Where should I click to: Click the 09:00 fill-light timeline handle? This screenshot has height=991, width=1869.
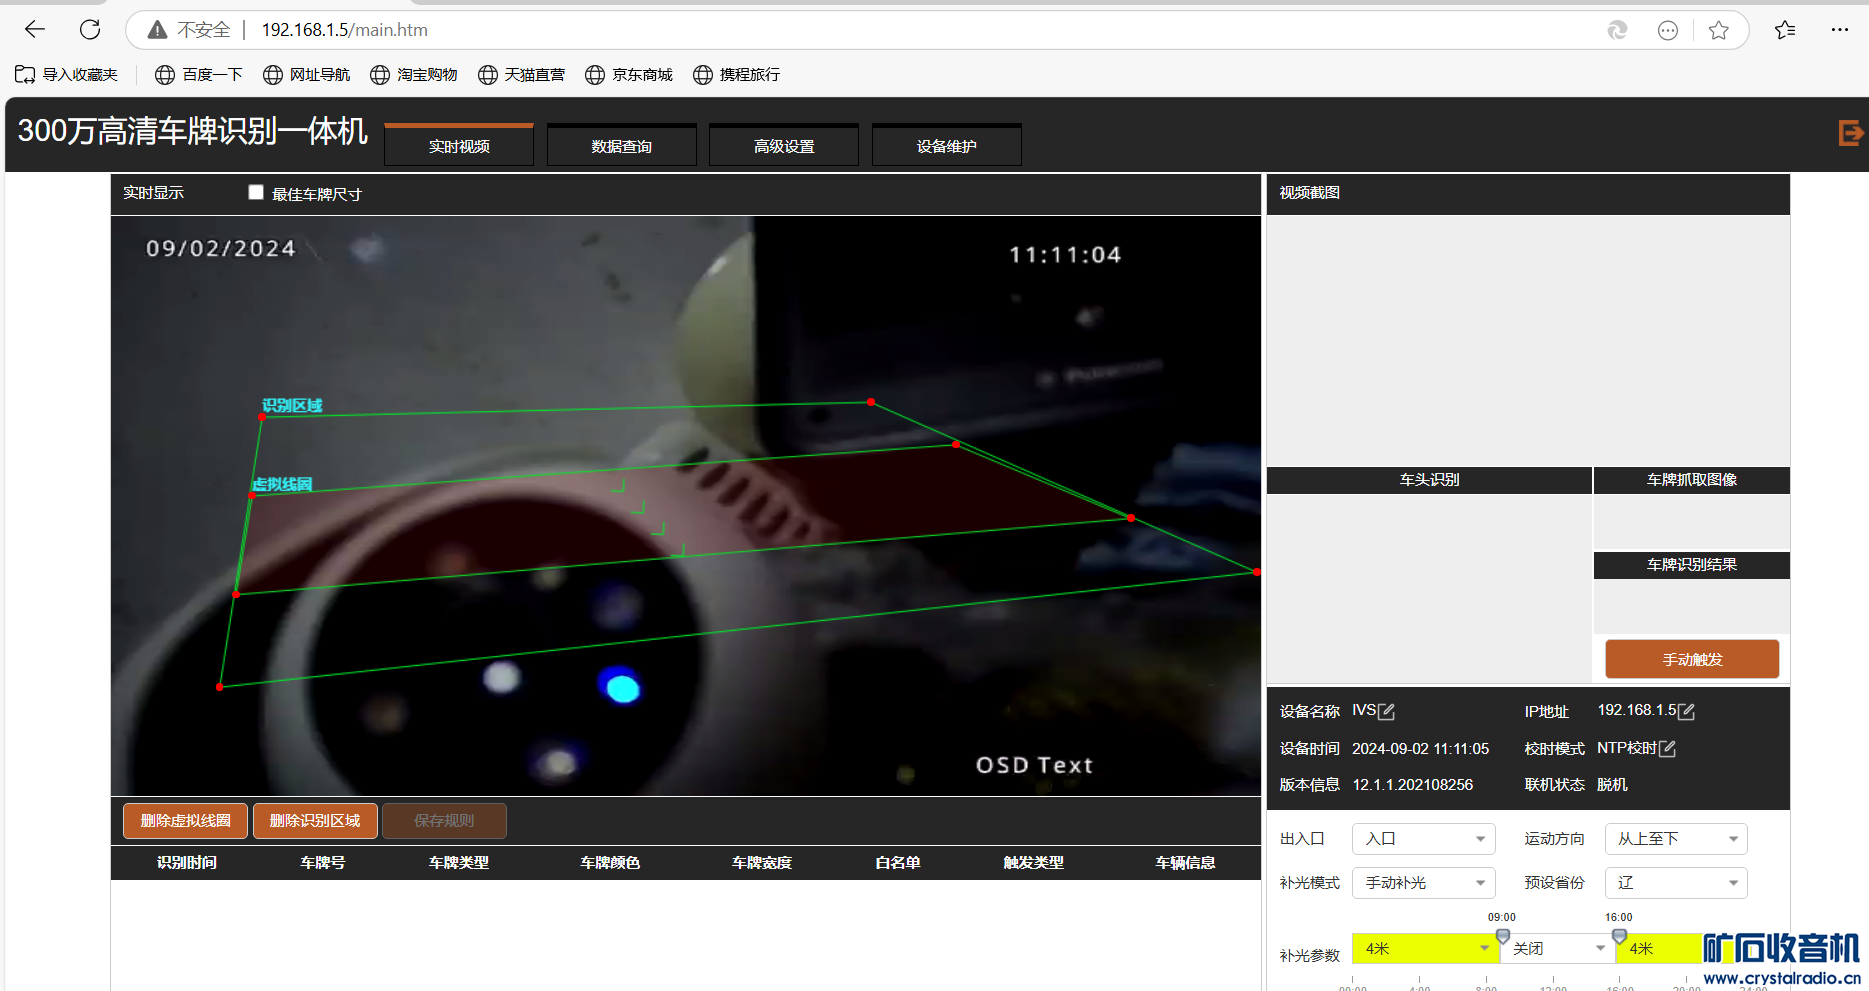(x=1502, y=936)
